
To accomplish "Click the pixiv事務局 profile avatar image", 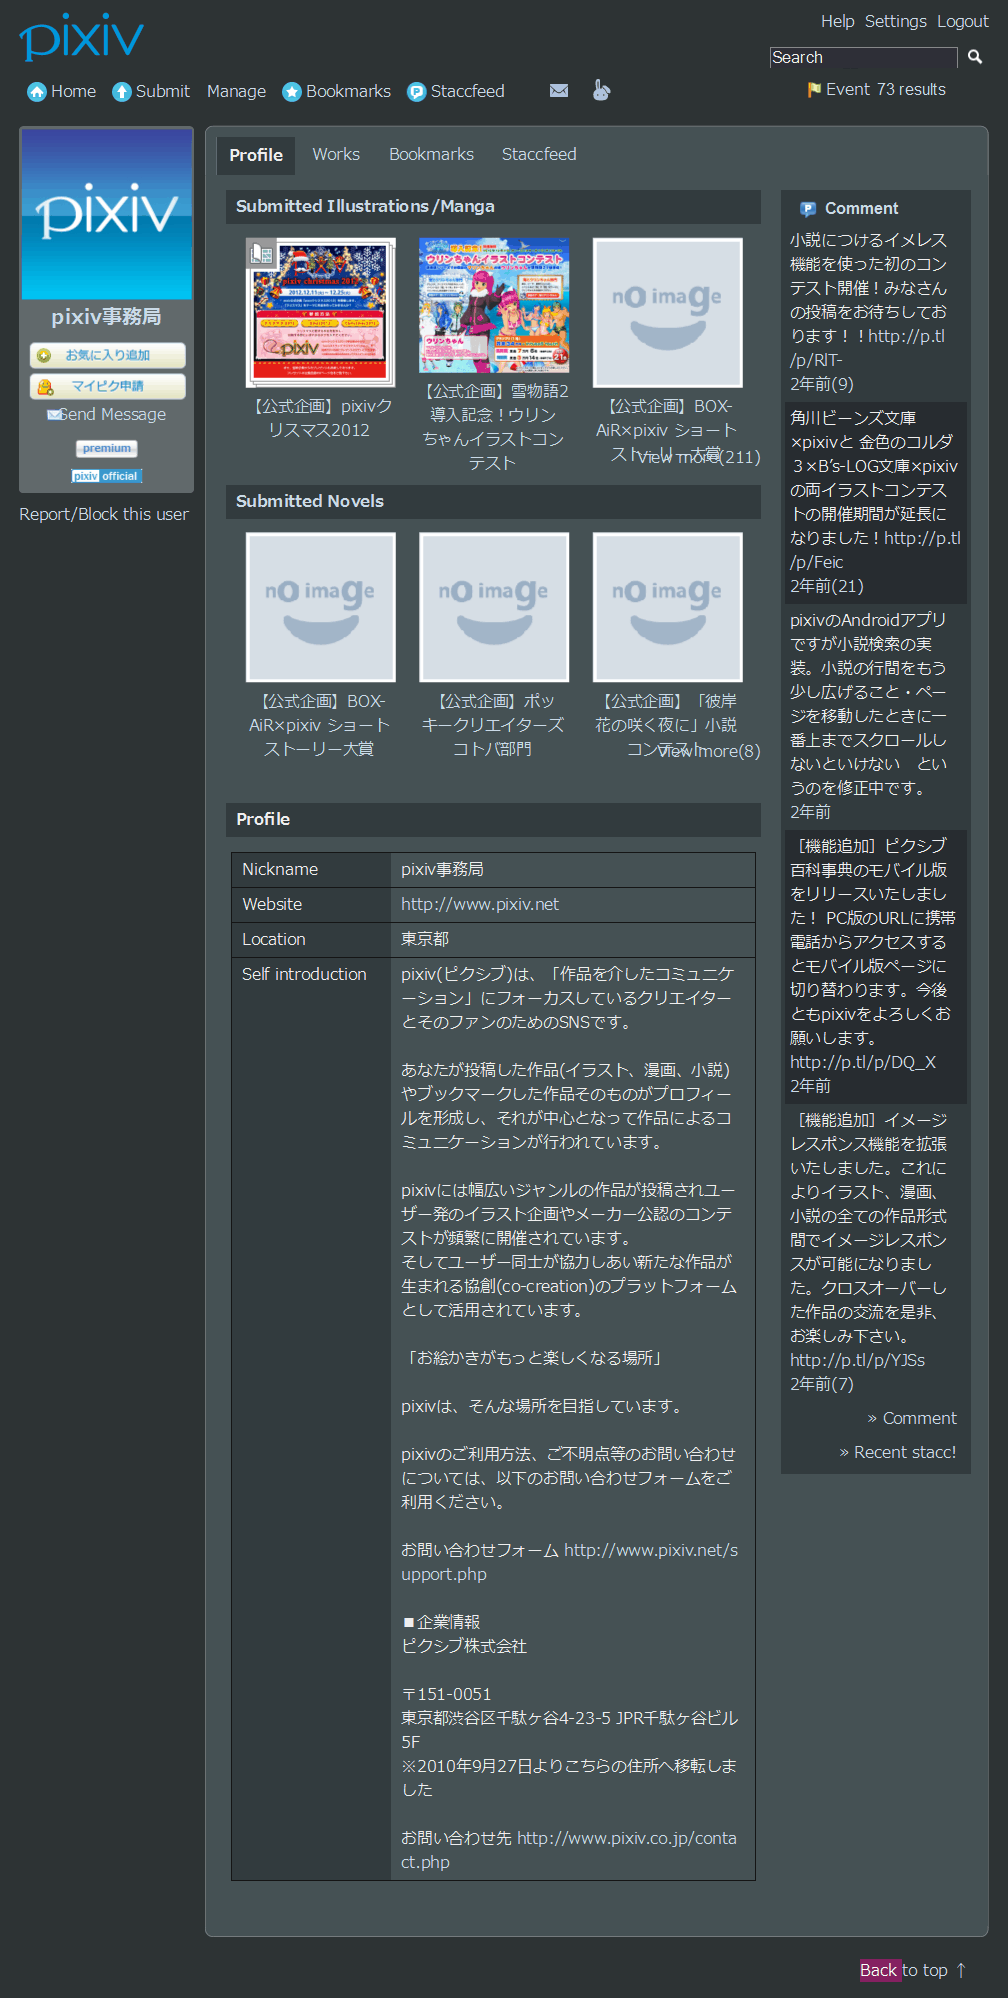I will [x=107, y=214].
